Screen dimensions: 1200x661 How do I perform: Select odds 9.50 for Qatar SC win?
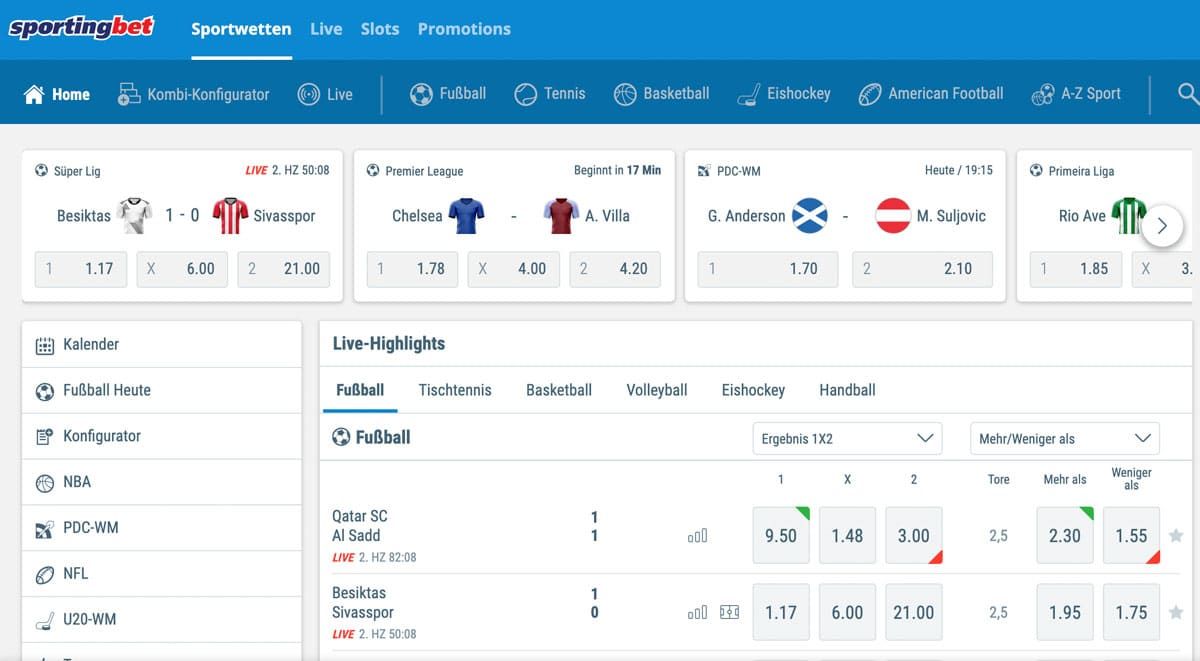780,536
